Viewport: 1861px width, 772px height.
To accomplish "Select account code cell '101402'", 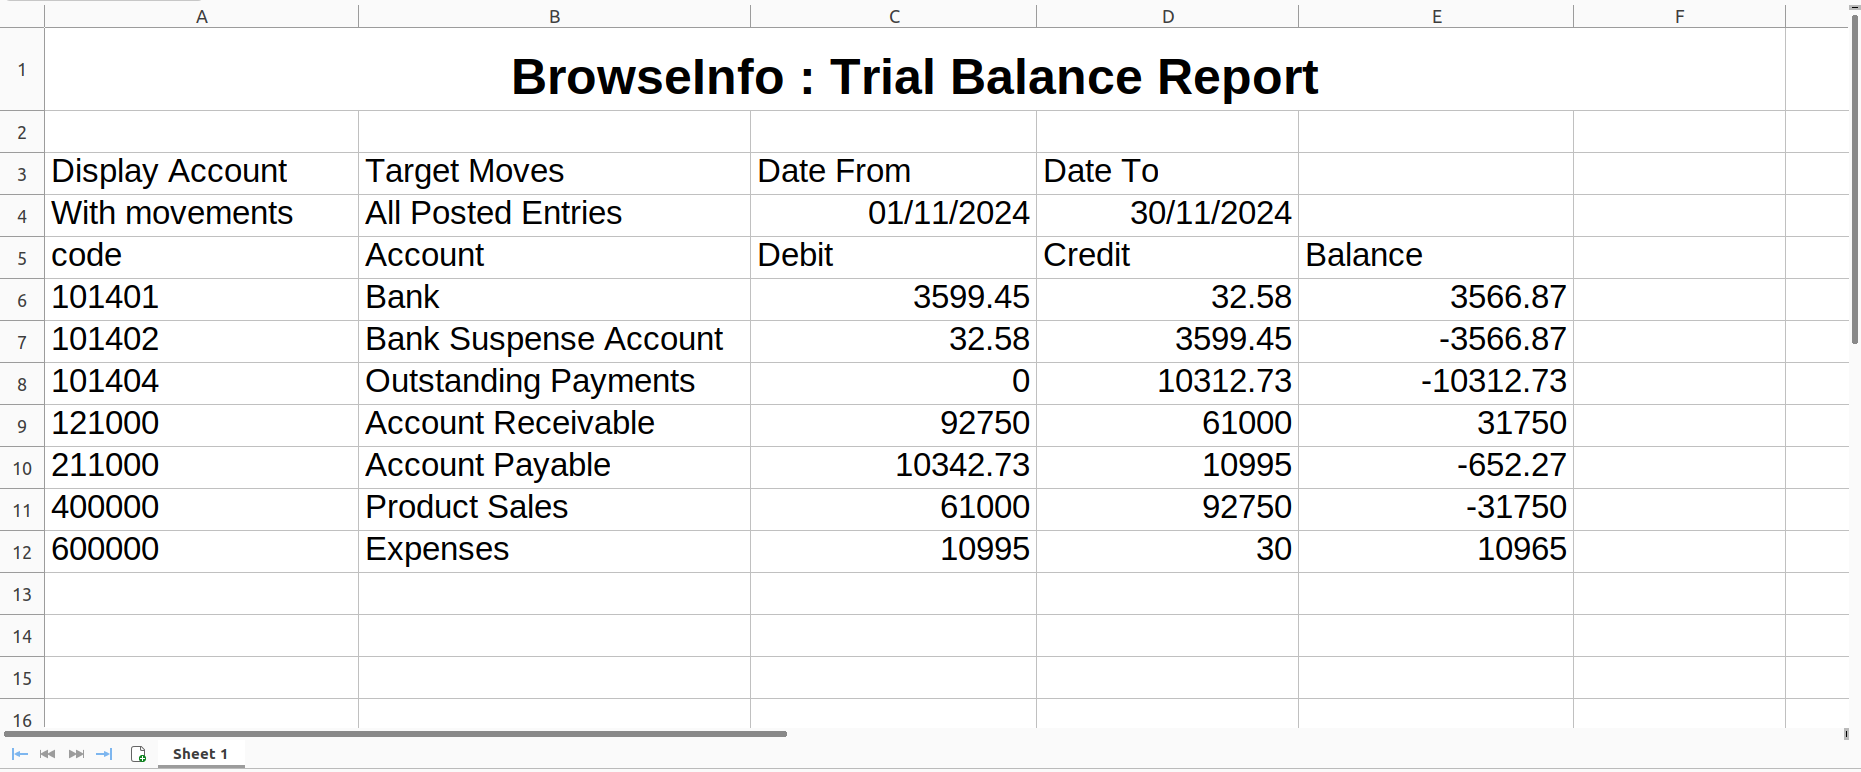I will click(x=202, y=341).
